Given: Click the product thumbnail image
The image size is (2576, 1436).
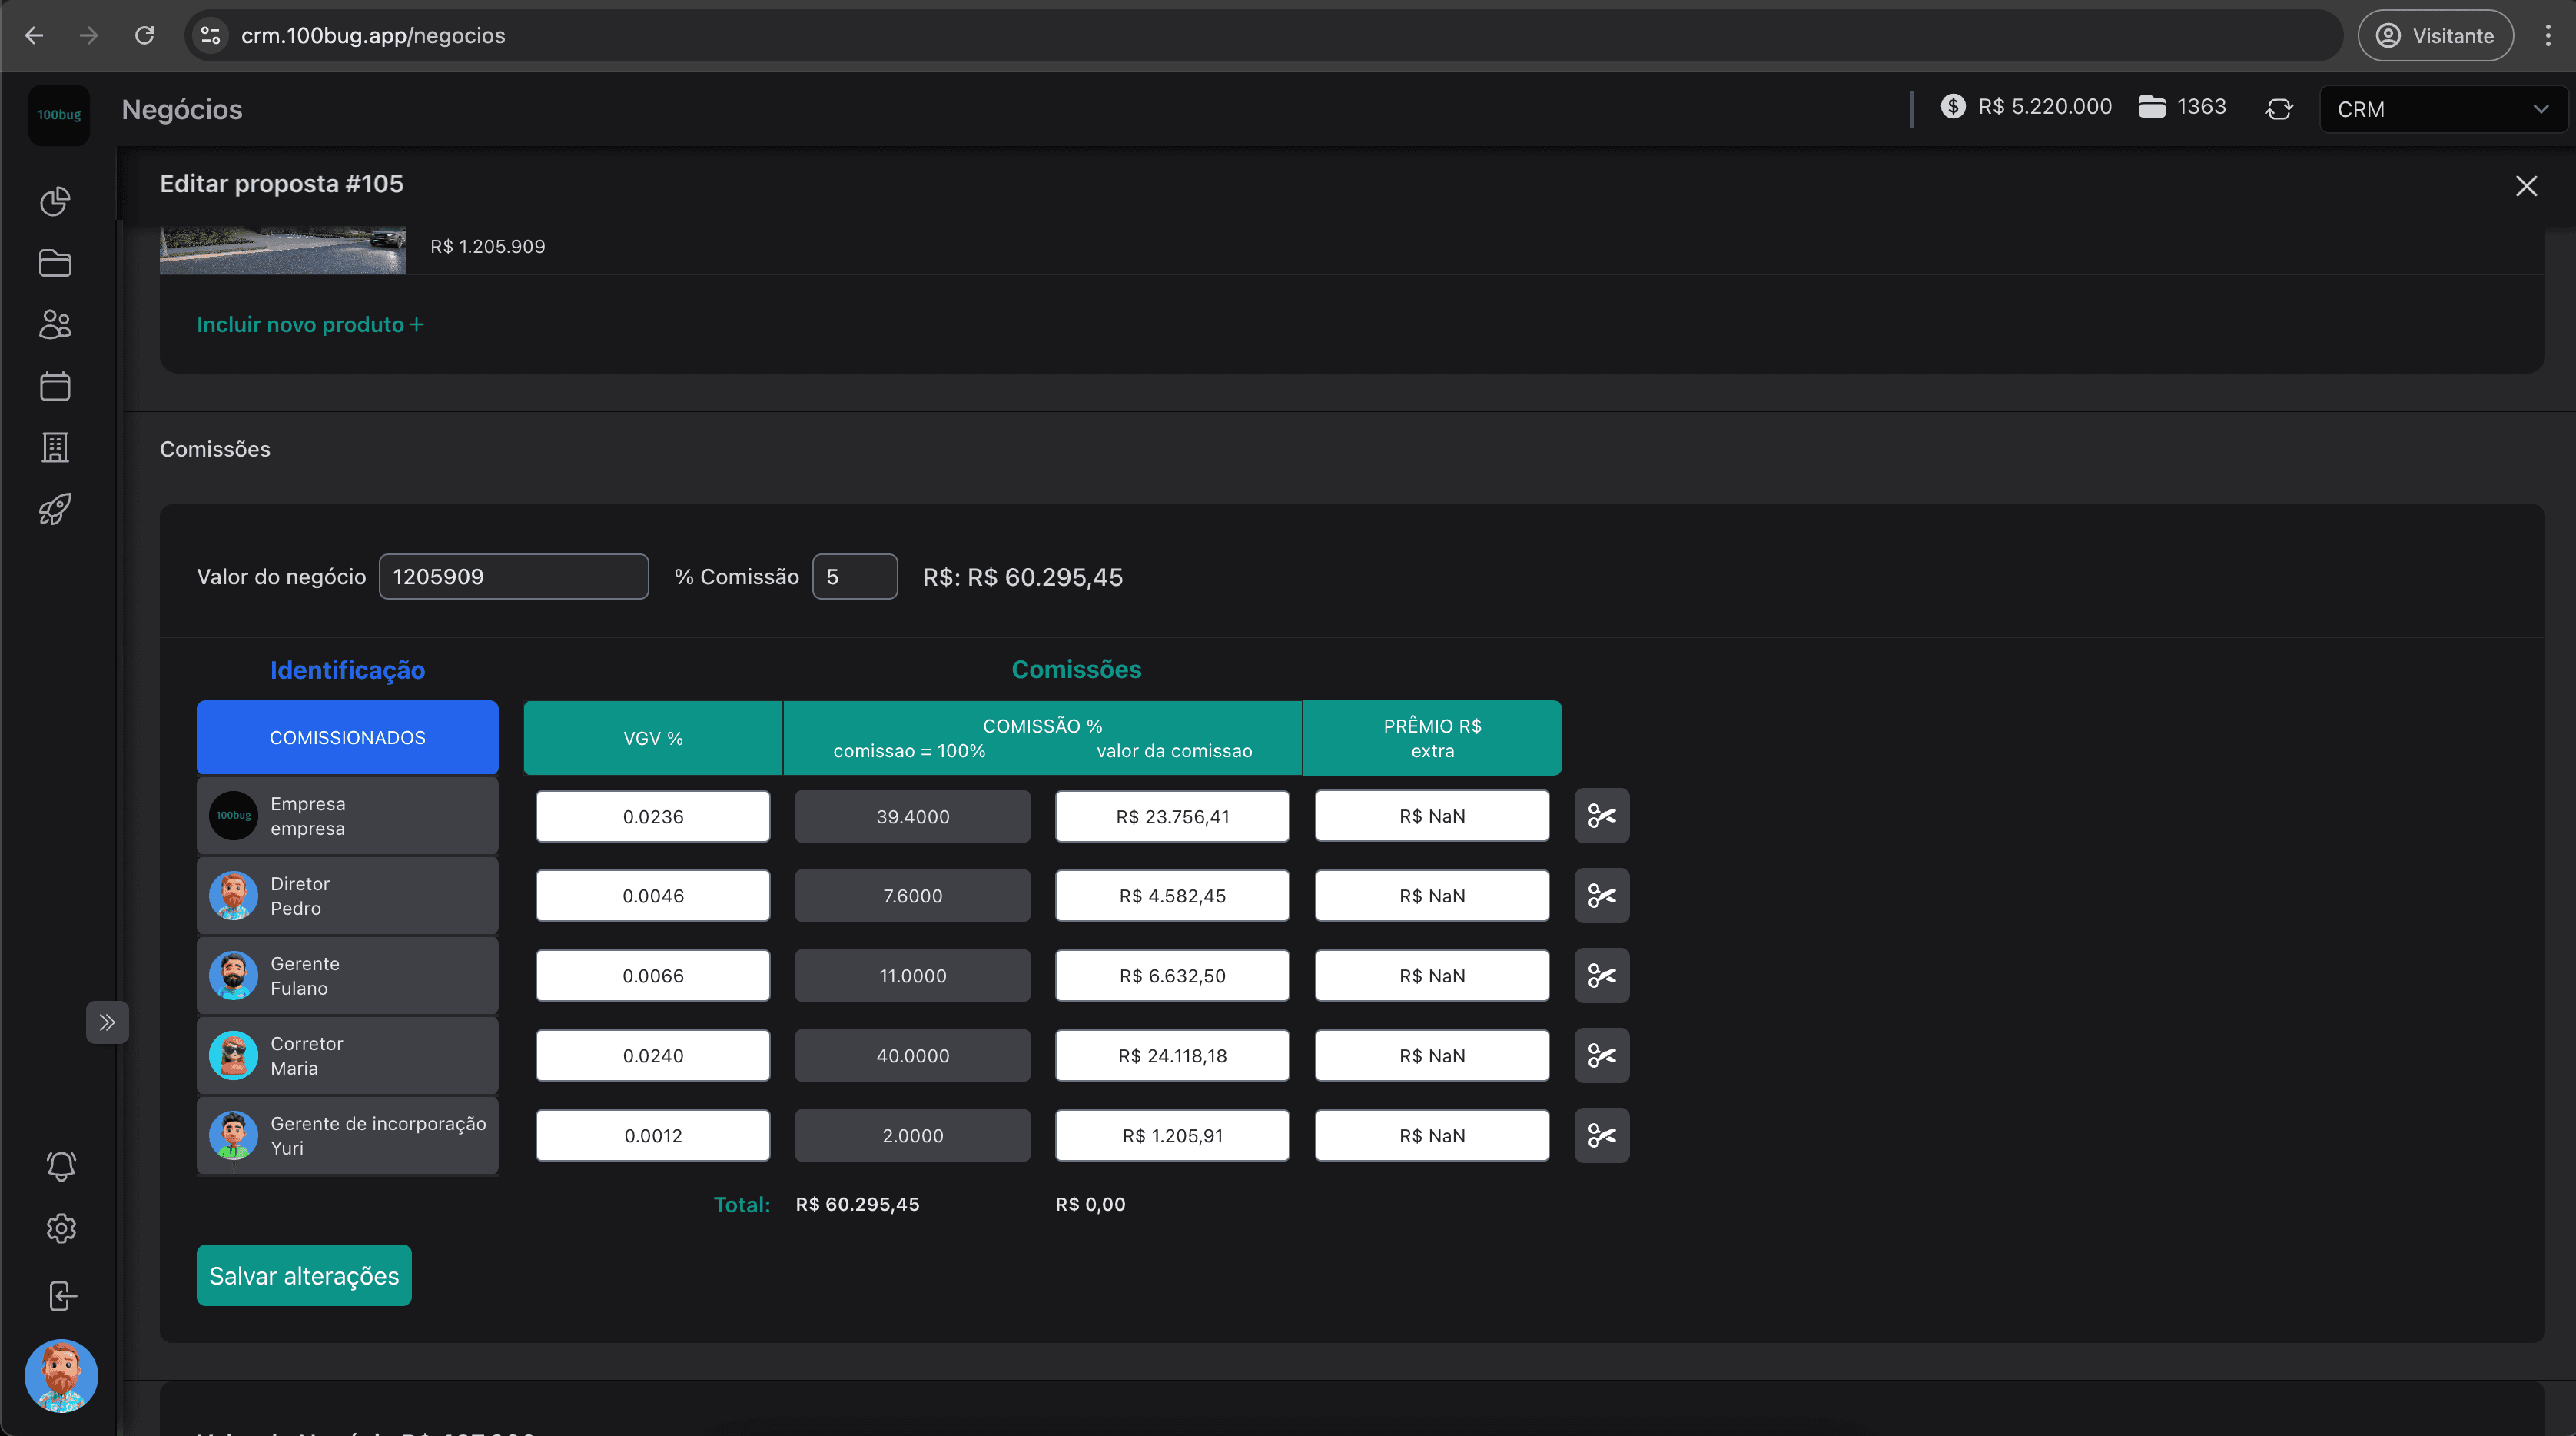Looking at the screenshot, I should [x=283, y=250].
